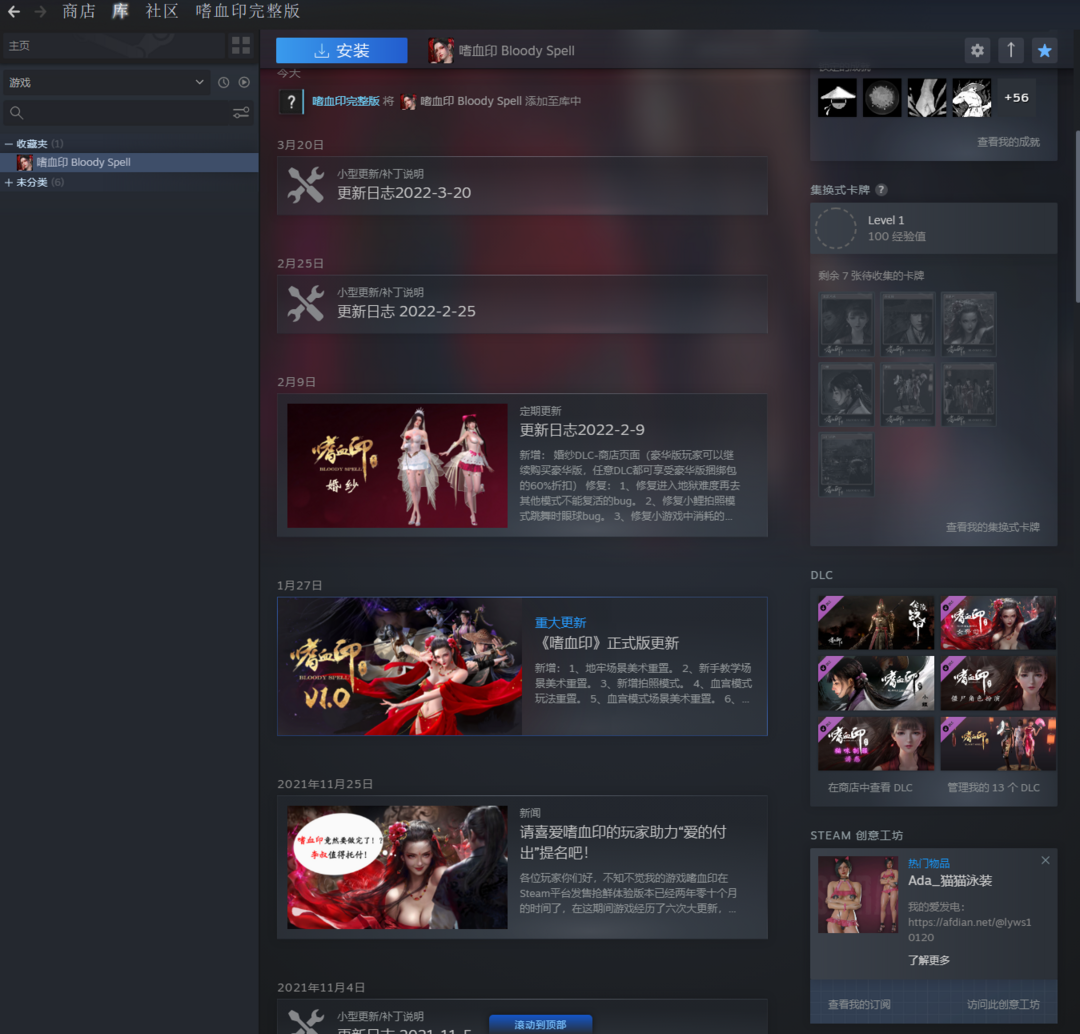Click the game icon in the header bar
The height and width of the screenshot is (1034, 1080).
(441, 50)
